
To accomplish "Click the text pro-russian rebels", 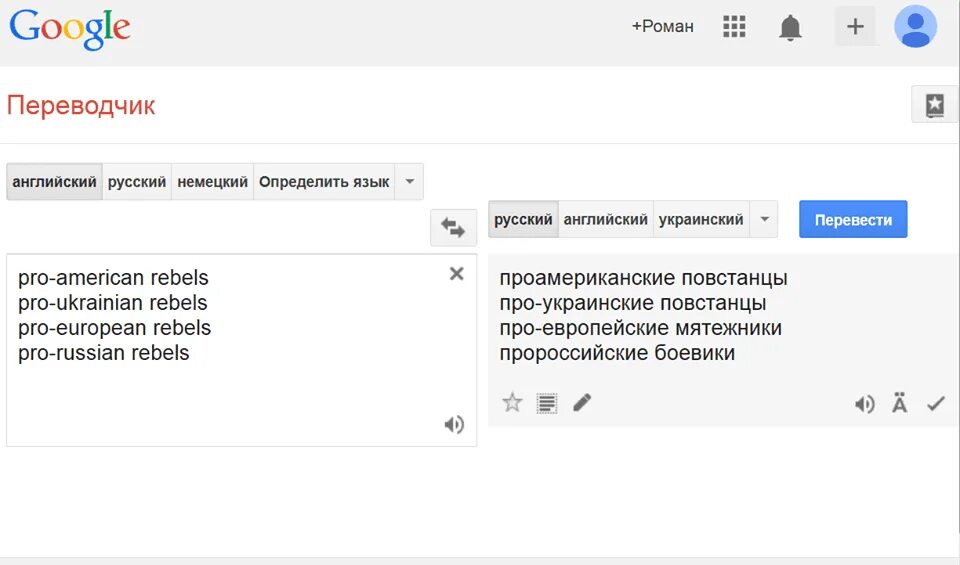I will pyautogui.click(x=103, y=353).
